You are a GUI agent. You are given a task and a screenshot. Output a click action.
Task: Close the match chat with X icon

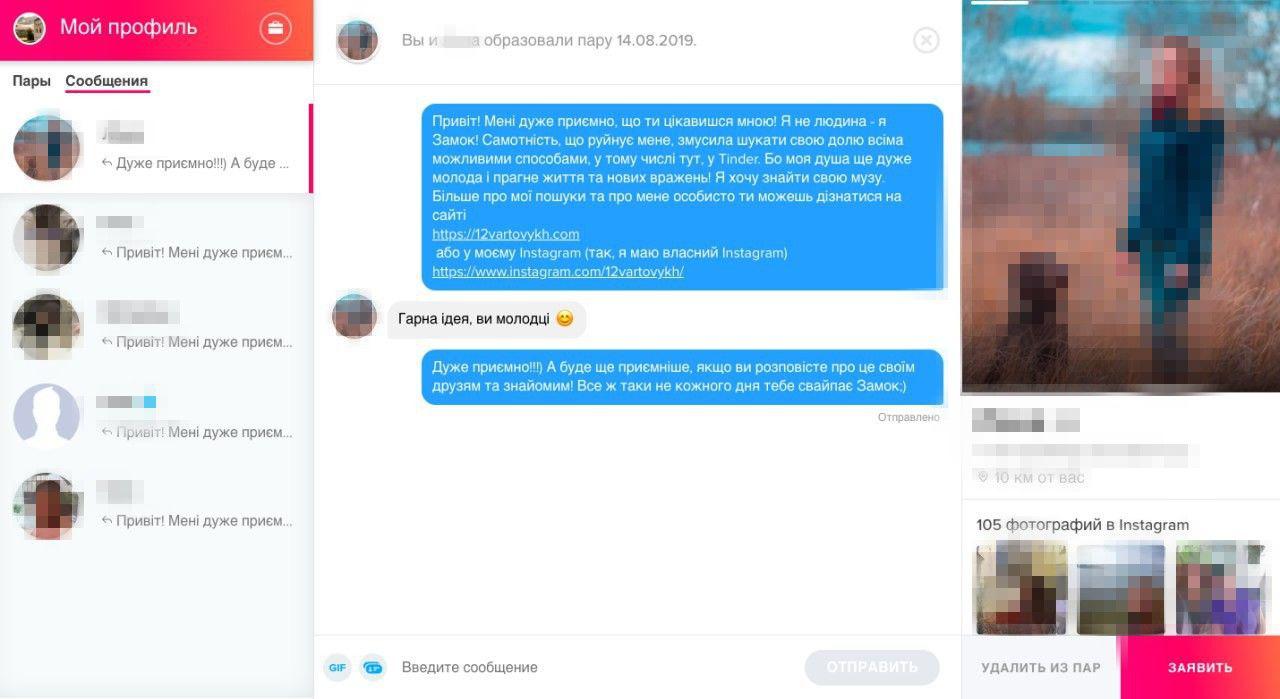point(926,40)
